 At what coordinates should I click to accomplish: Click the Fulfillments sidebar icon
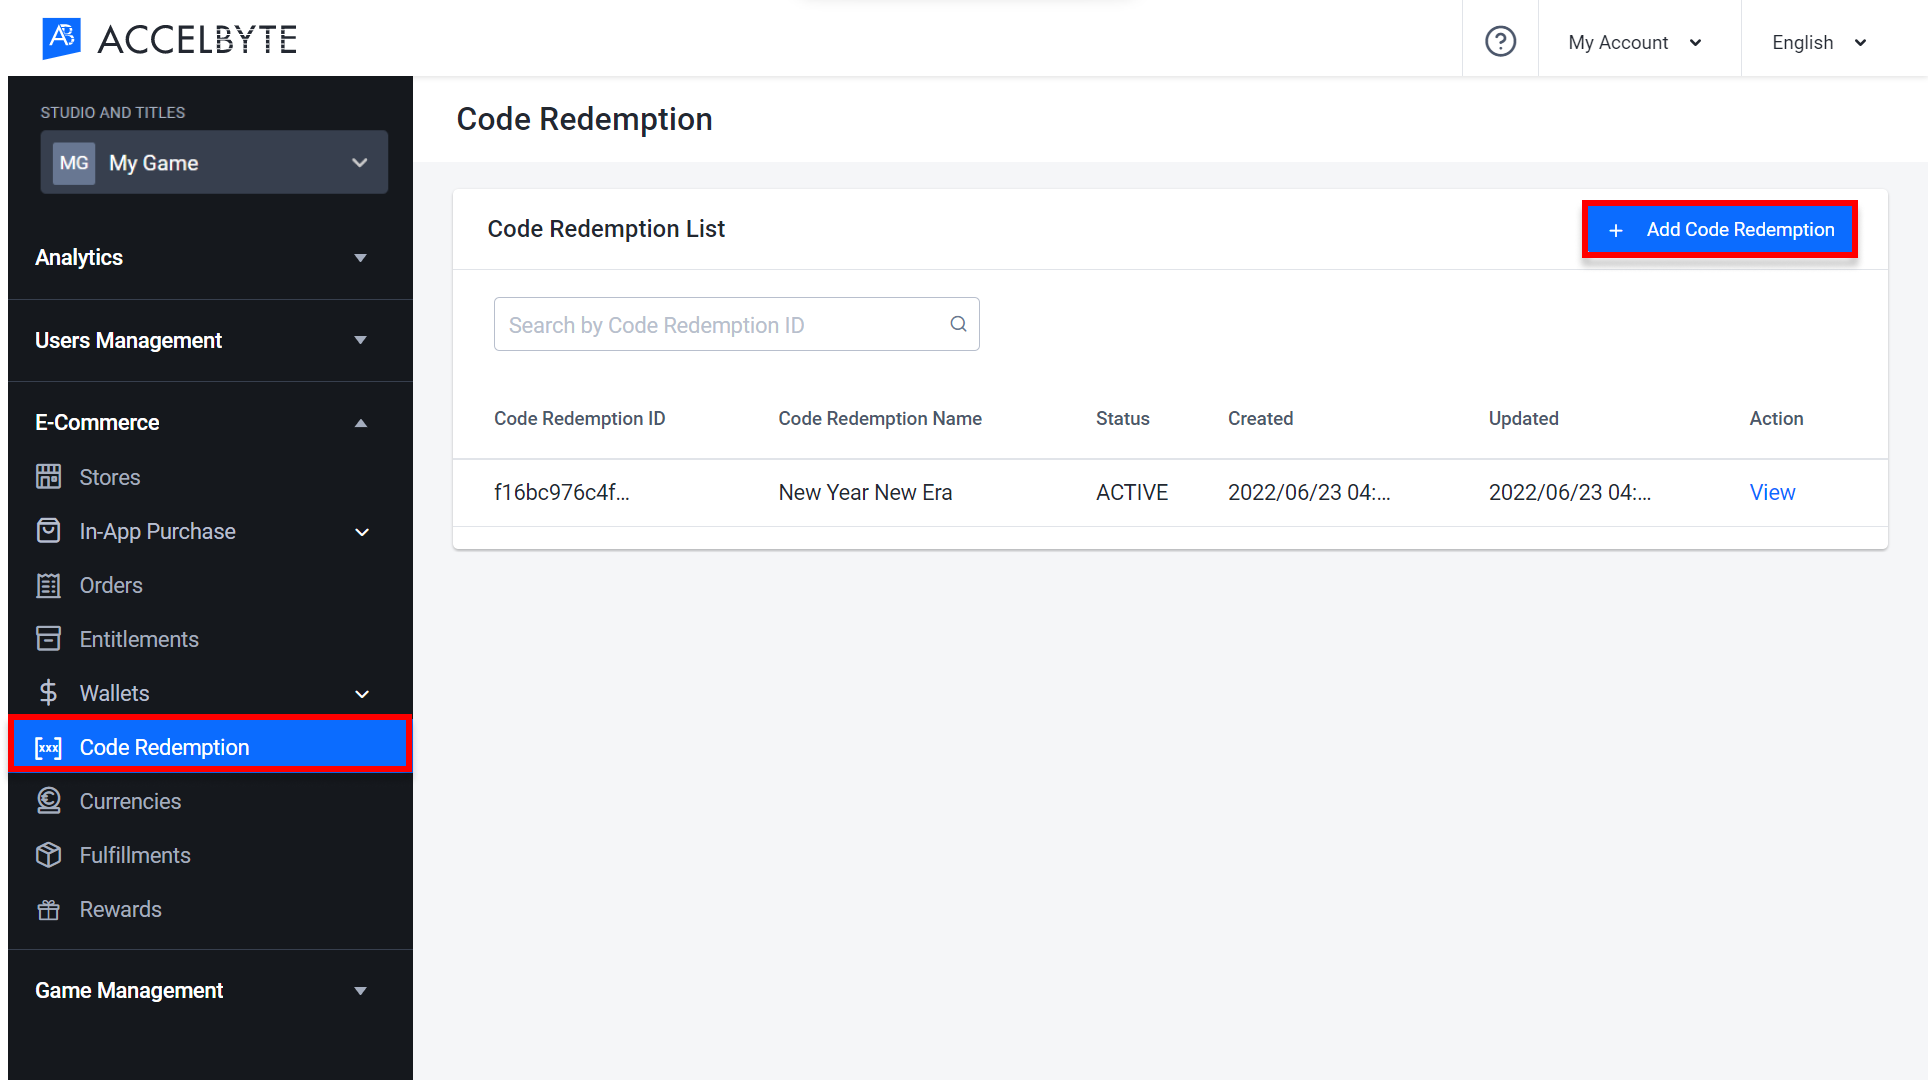[x=49, y=854]
